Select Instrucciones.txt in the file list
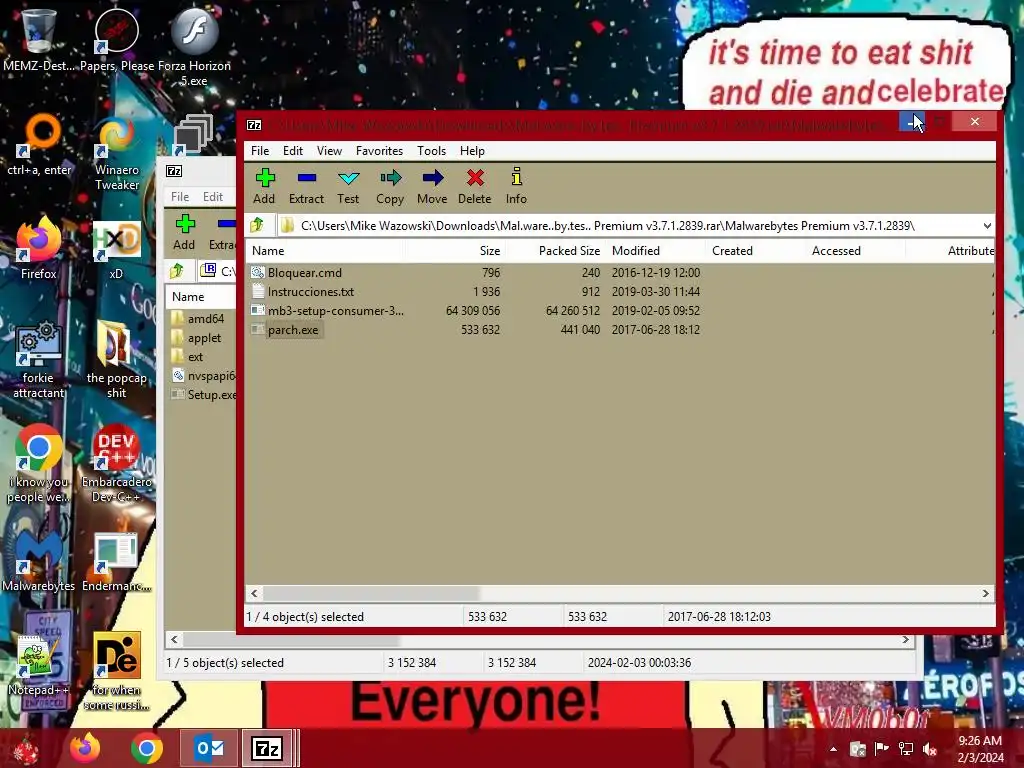Viewport: 1024px width, 768px height. (311, 292)
